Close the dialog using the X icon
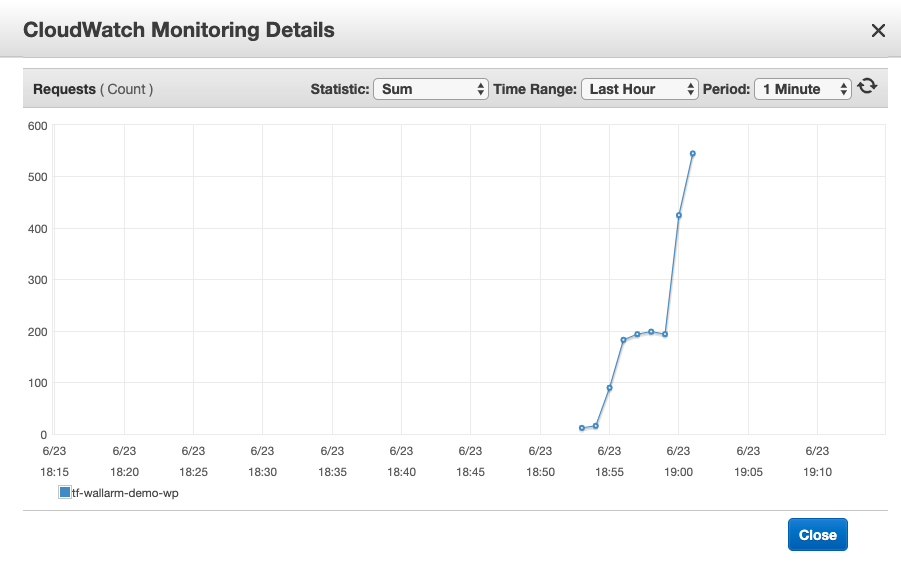This screenshot has height=562, width=901. (878, 30)
